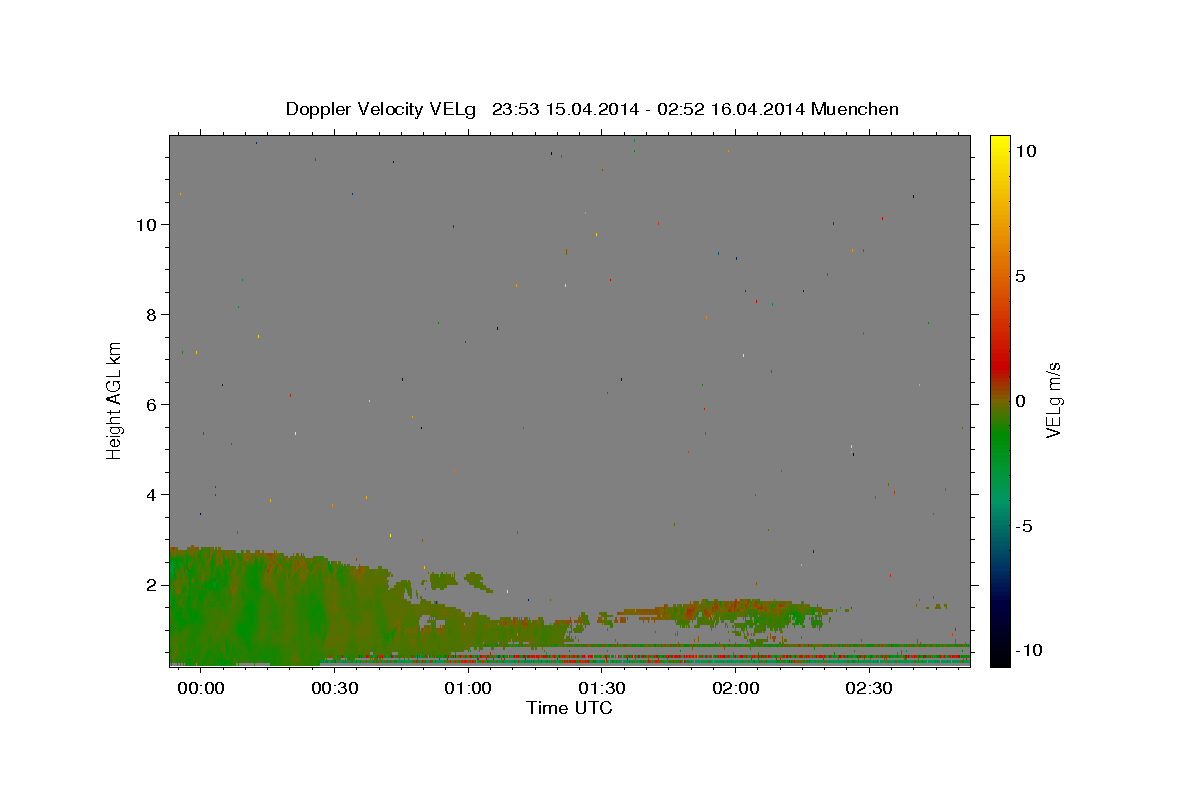Click the height tick label 4

[152, 495]
